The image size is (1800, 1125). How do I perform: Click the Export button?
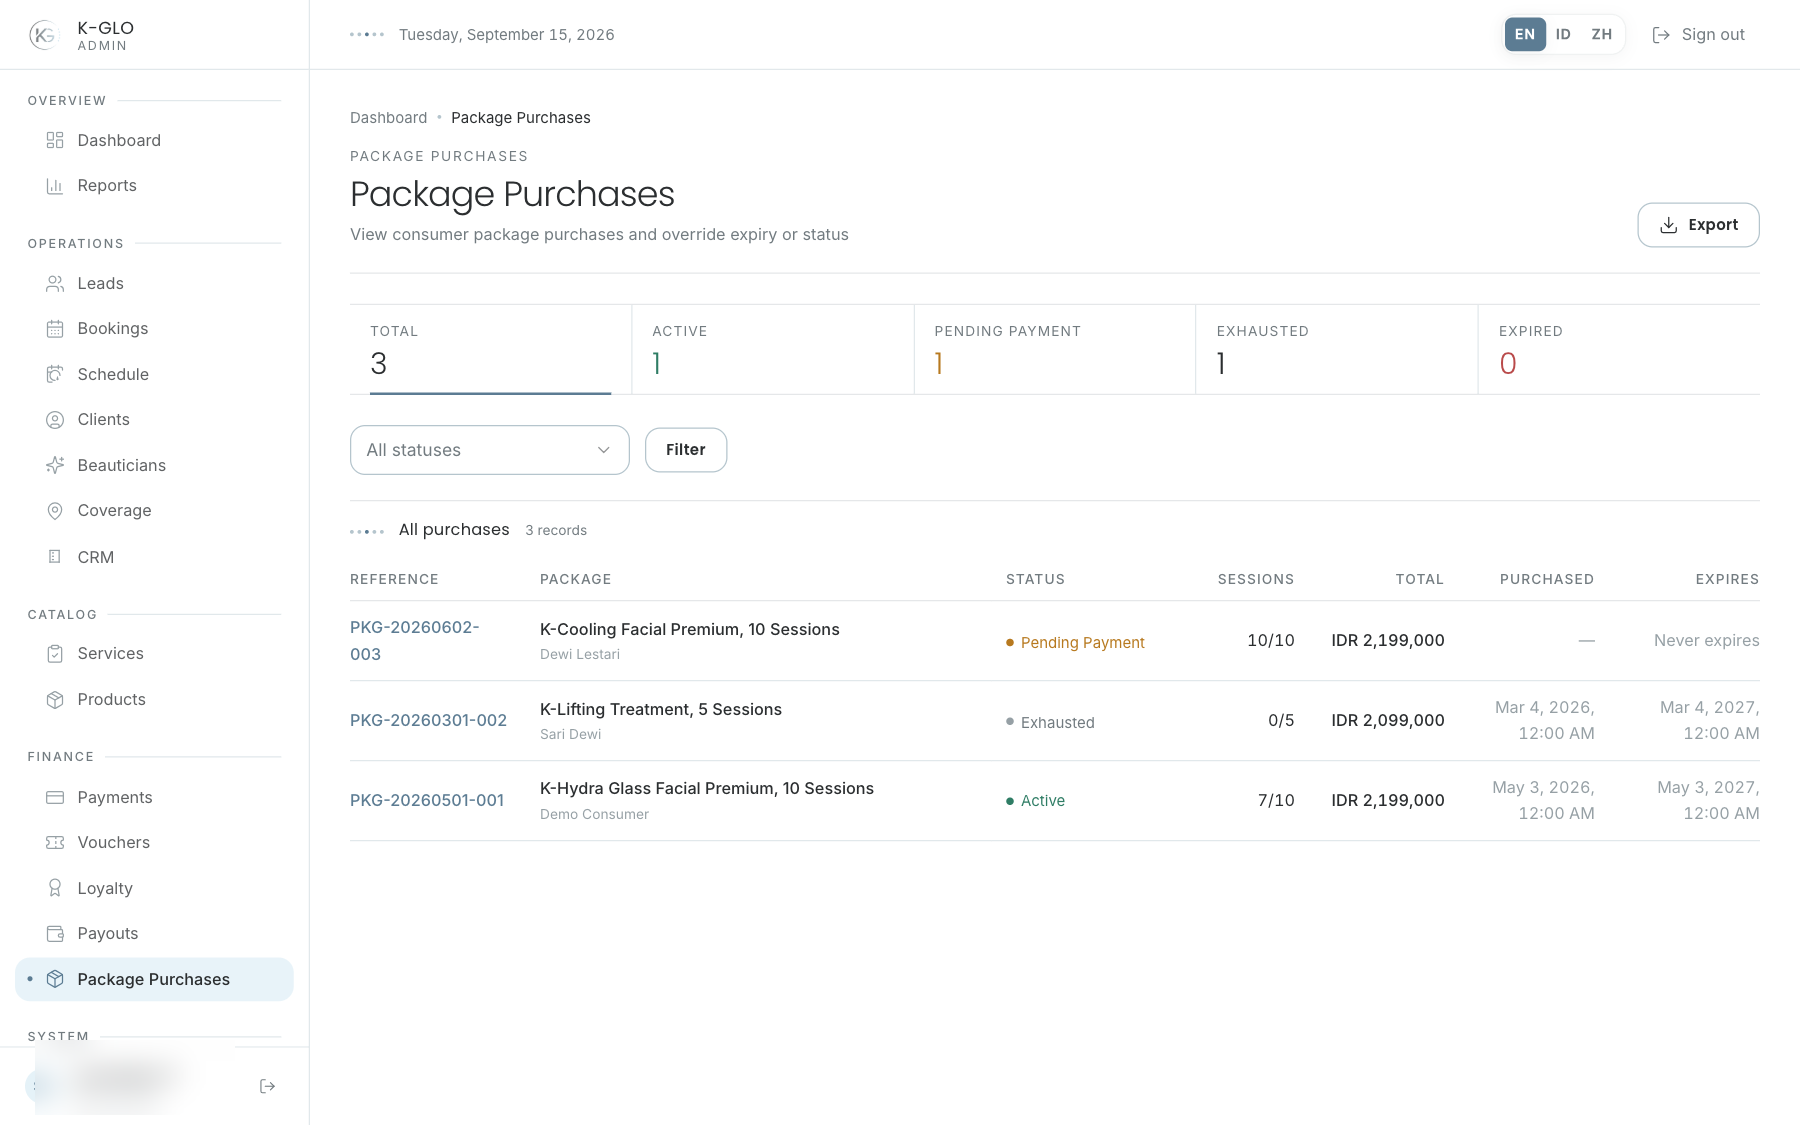point(1698,225)
